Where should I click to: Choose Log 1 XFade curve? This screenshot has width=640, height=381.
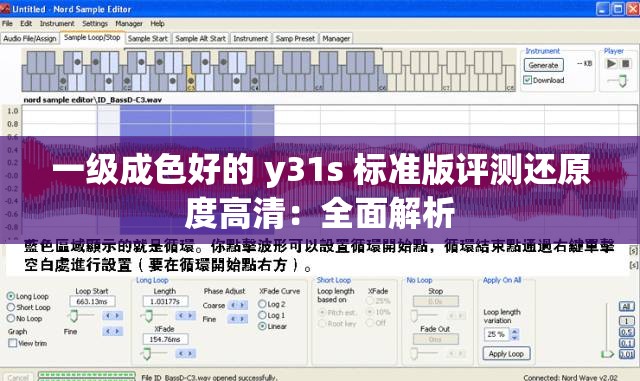pos(262,315)
